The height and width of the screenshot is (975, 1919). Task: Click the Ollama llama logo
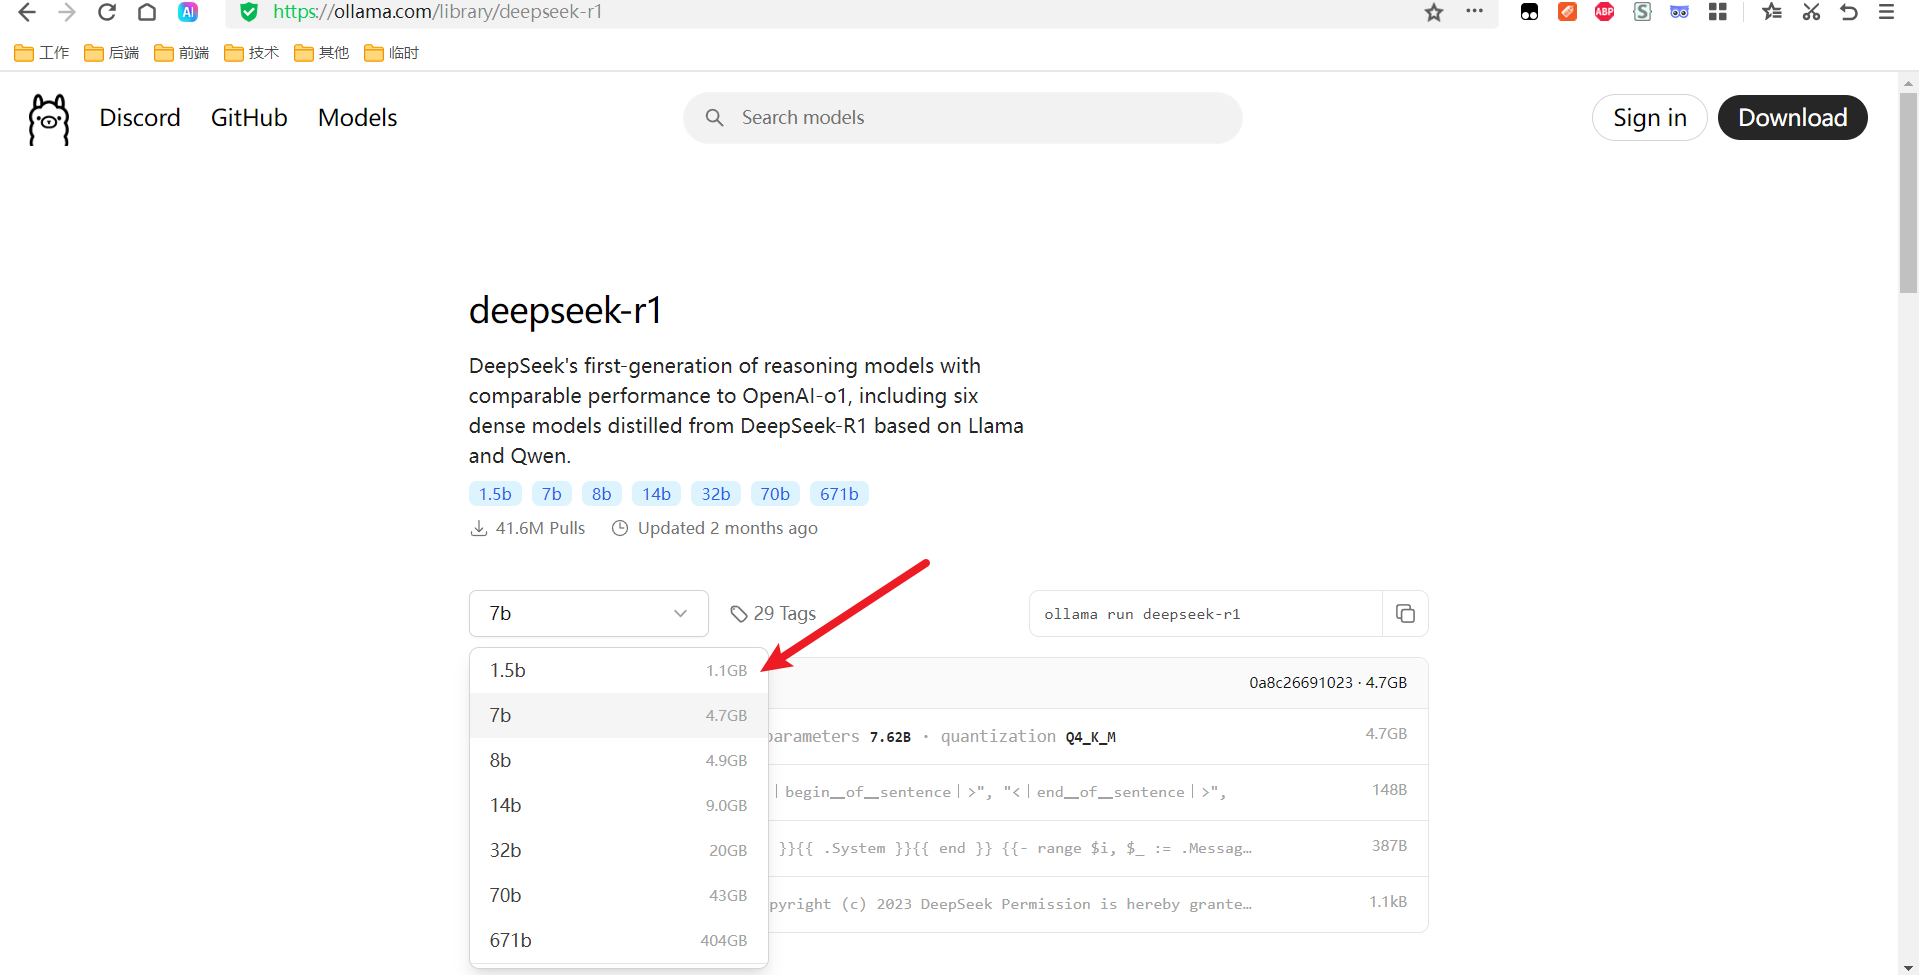tap(49, 119)
